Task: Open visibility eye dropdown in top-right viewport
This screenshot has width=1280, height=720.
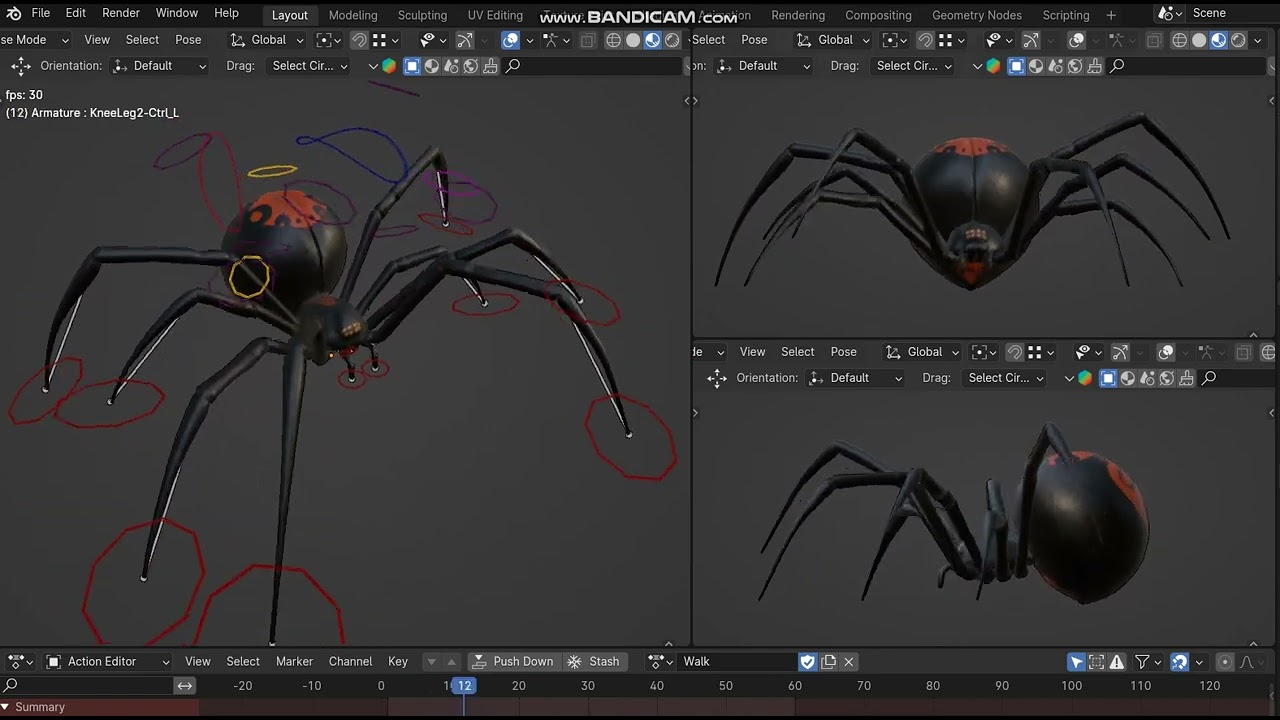Action: coord(999,40)
